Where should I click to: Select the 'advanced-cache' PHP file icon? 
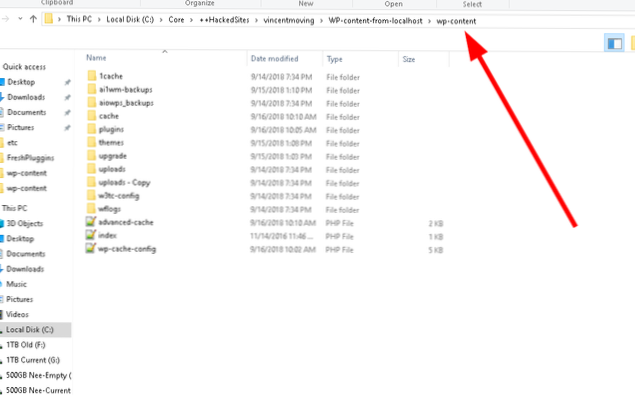[91, 221]
